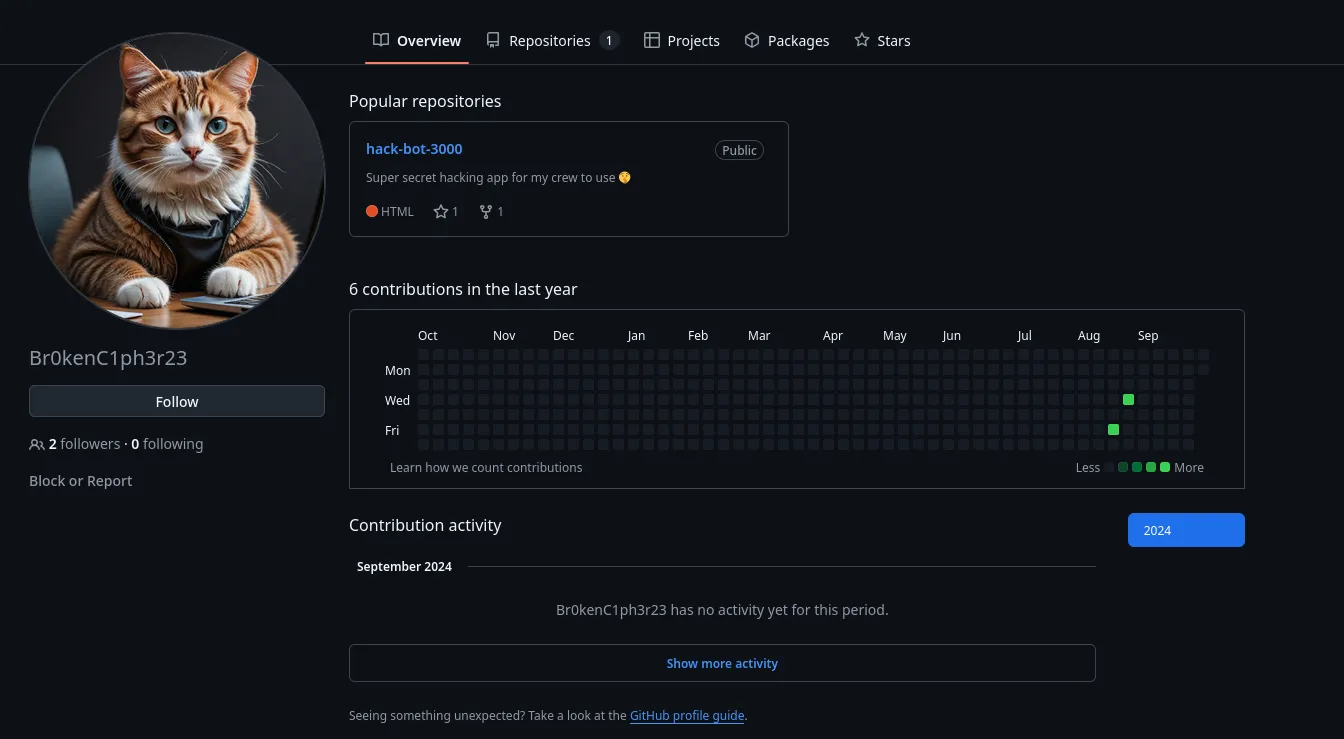The width and height of the screenshot is (1344, 739).
Task: Open the GitHub profile guide link
Action: [x=687, y=716]
